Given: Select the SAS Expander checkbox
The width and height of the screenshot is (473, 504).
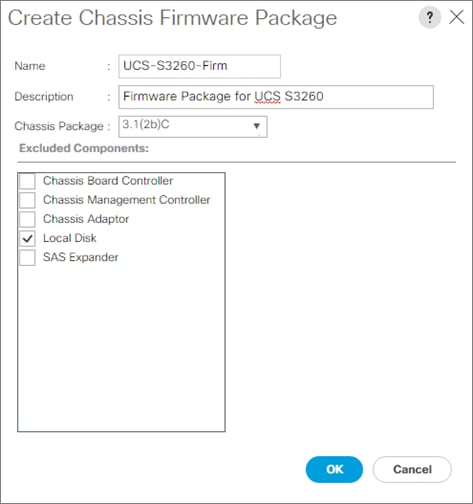Looking at the screenshot, I should [x=27, y=258].
